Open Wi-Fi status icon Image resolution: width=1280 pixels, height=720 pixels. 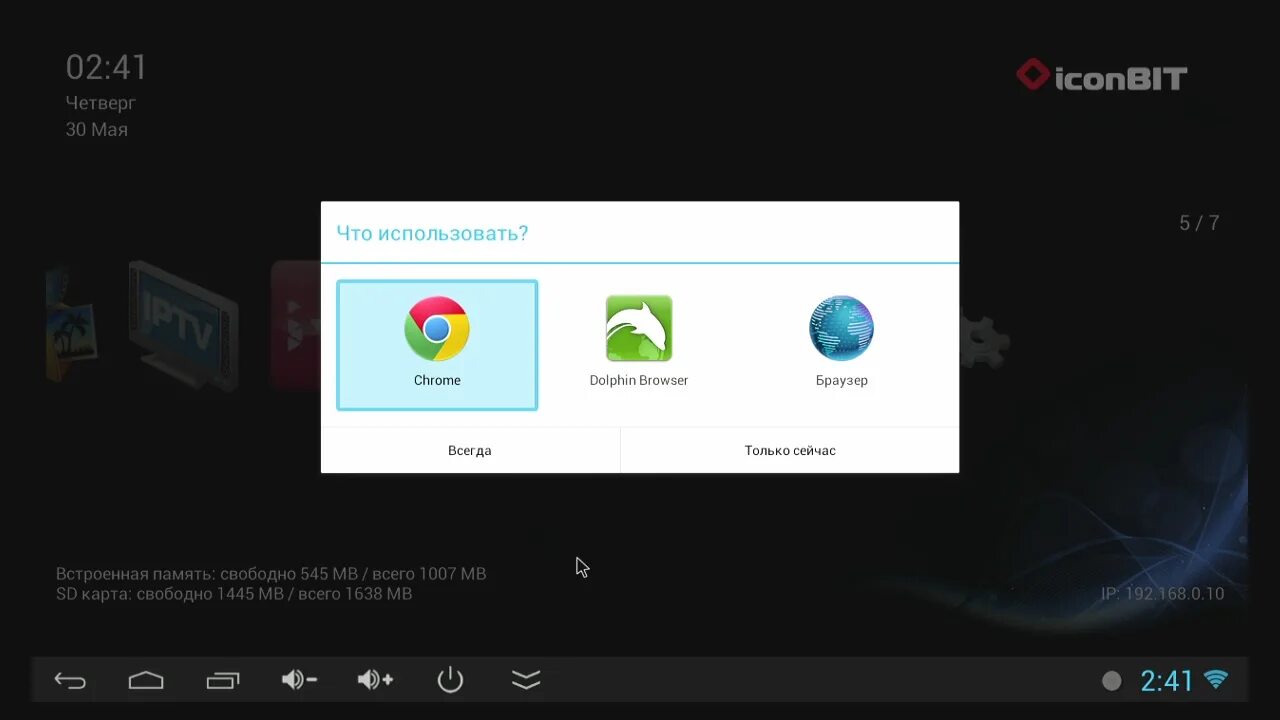1216,680
